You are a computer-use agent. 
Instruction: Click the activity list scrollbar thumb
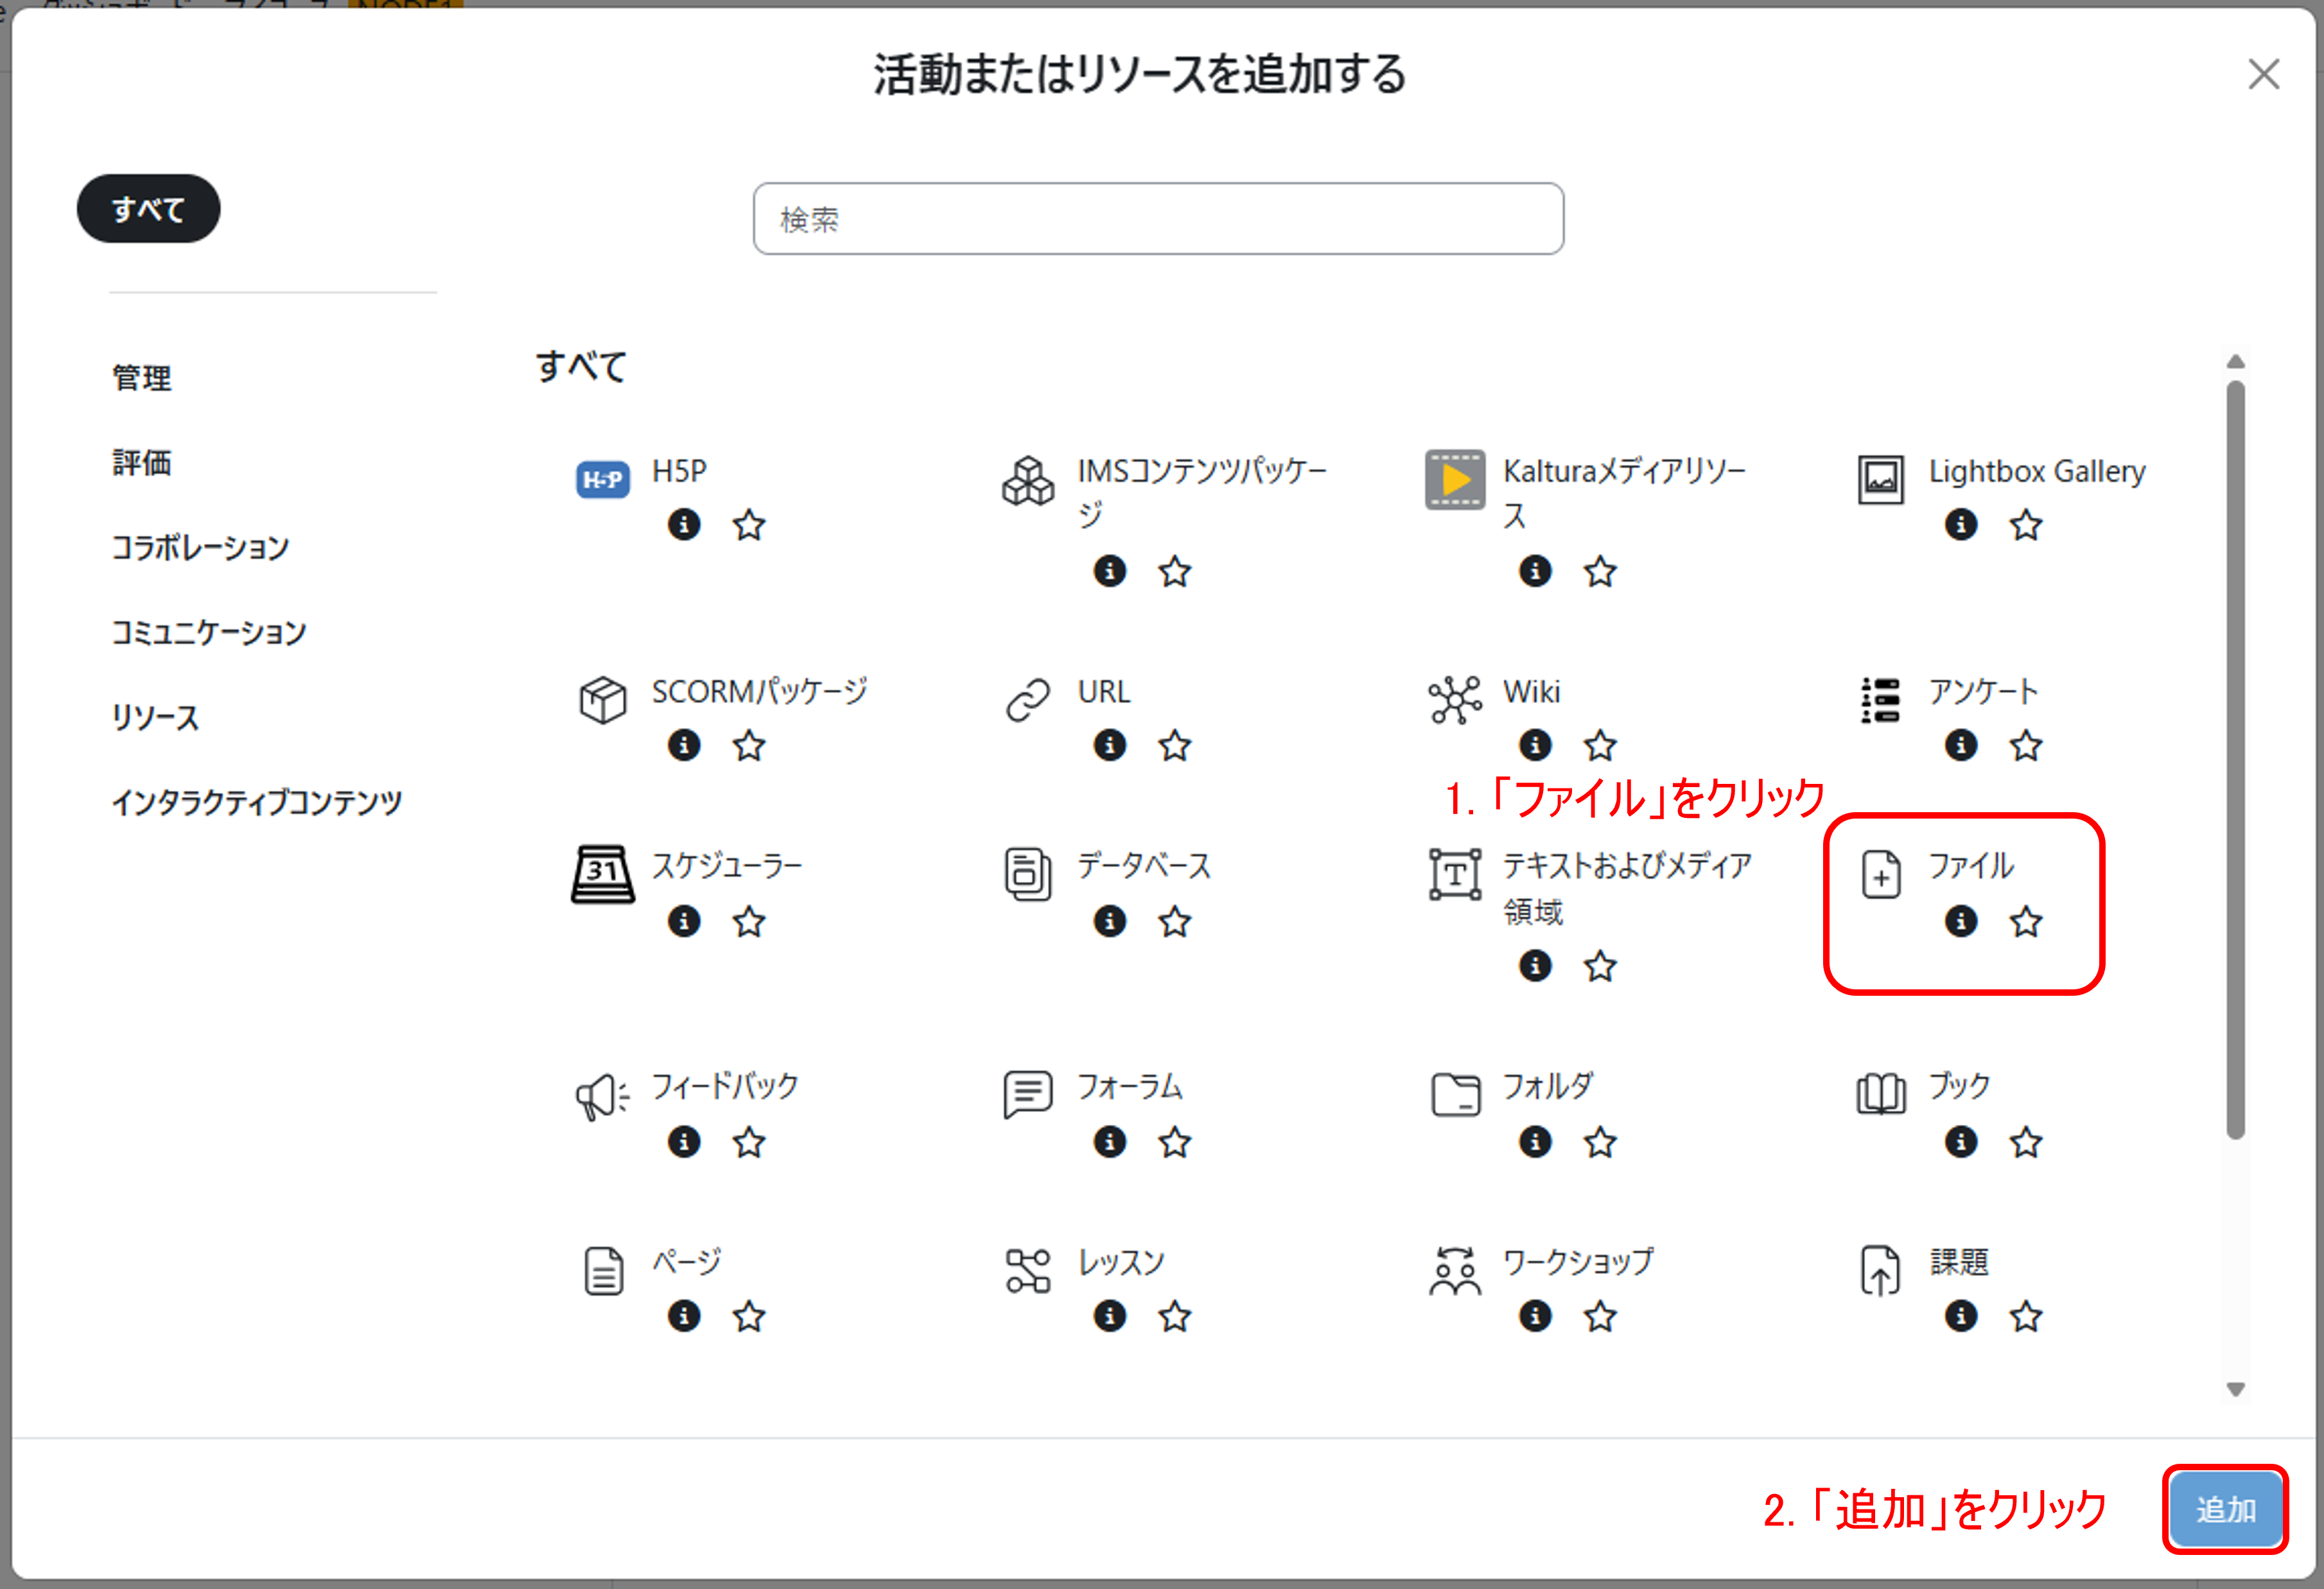[x=2236, y=760]
